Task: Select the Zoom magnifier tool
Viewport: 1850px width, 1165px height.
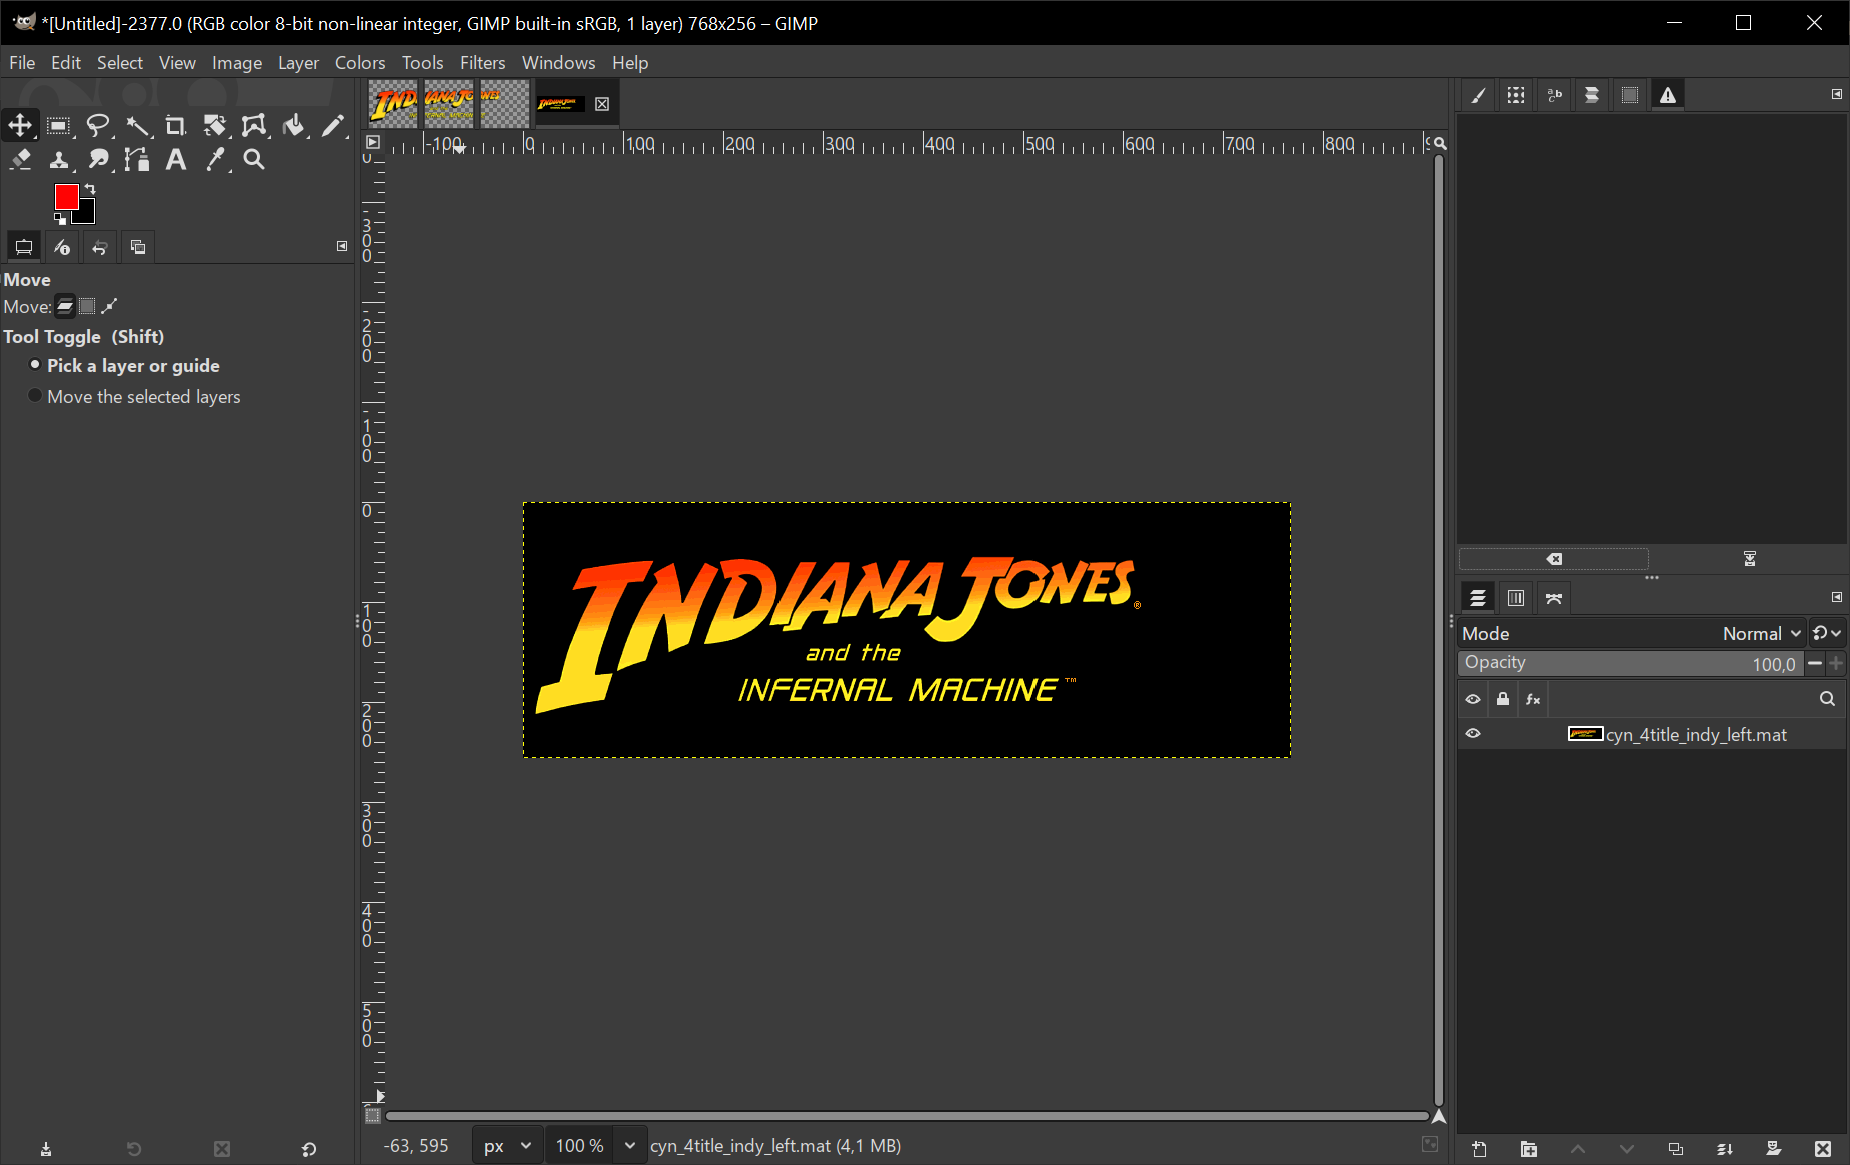Action: pos(254,159)
